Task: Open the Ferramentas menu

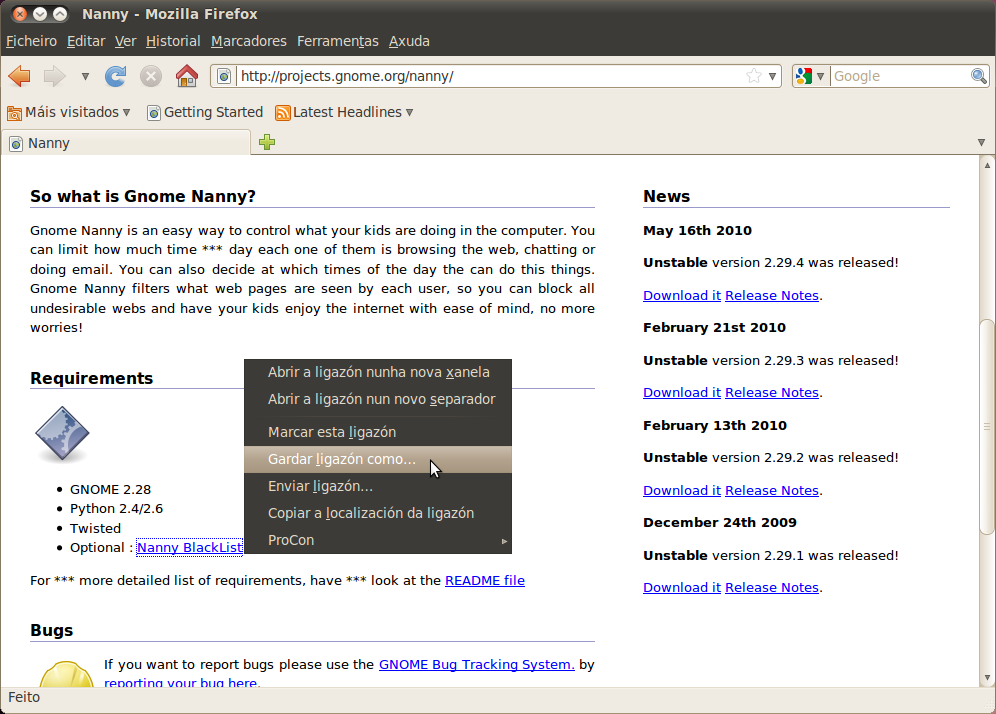Action: 338,41
